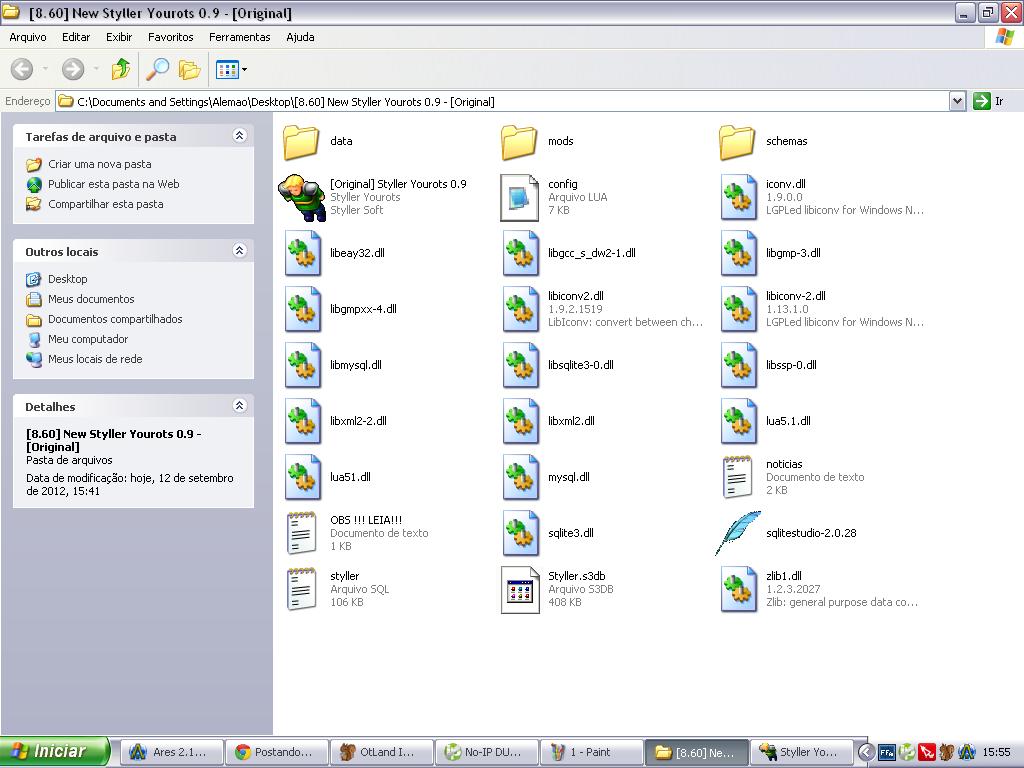Image resolution: width=1024 pixels, height=768 pixels.
Task: Open the Arquivo menu
Action: tap(28, 37)
